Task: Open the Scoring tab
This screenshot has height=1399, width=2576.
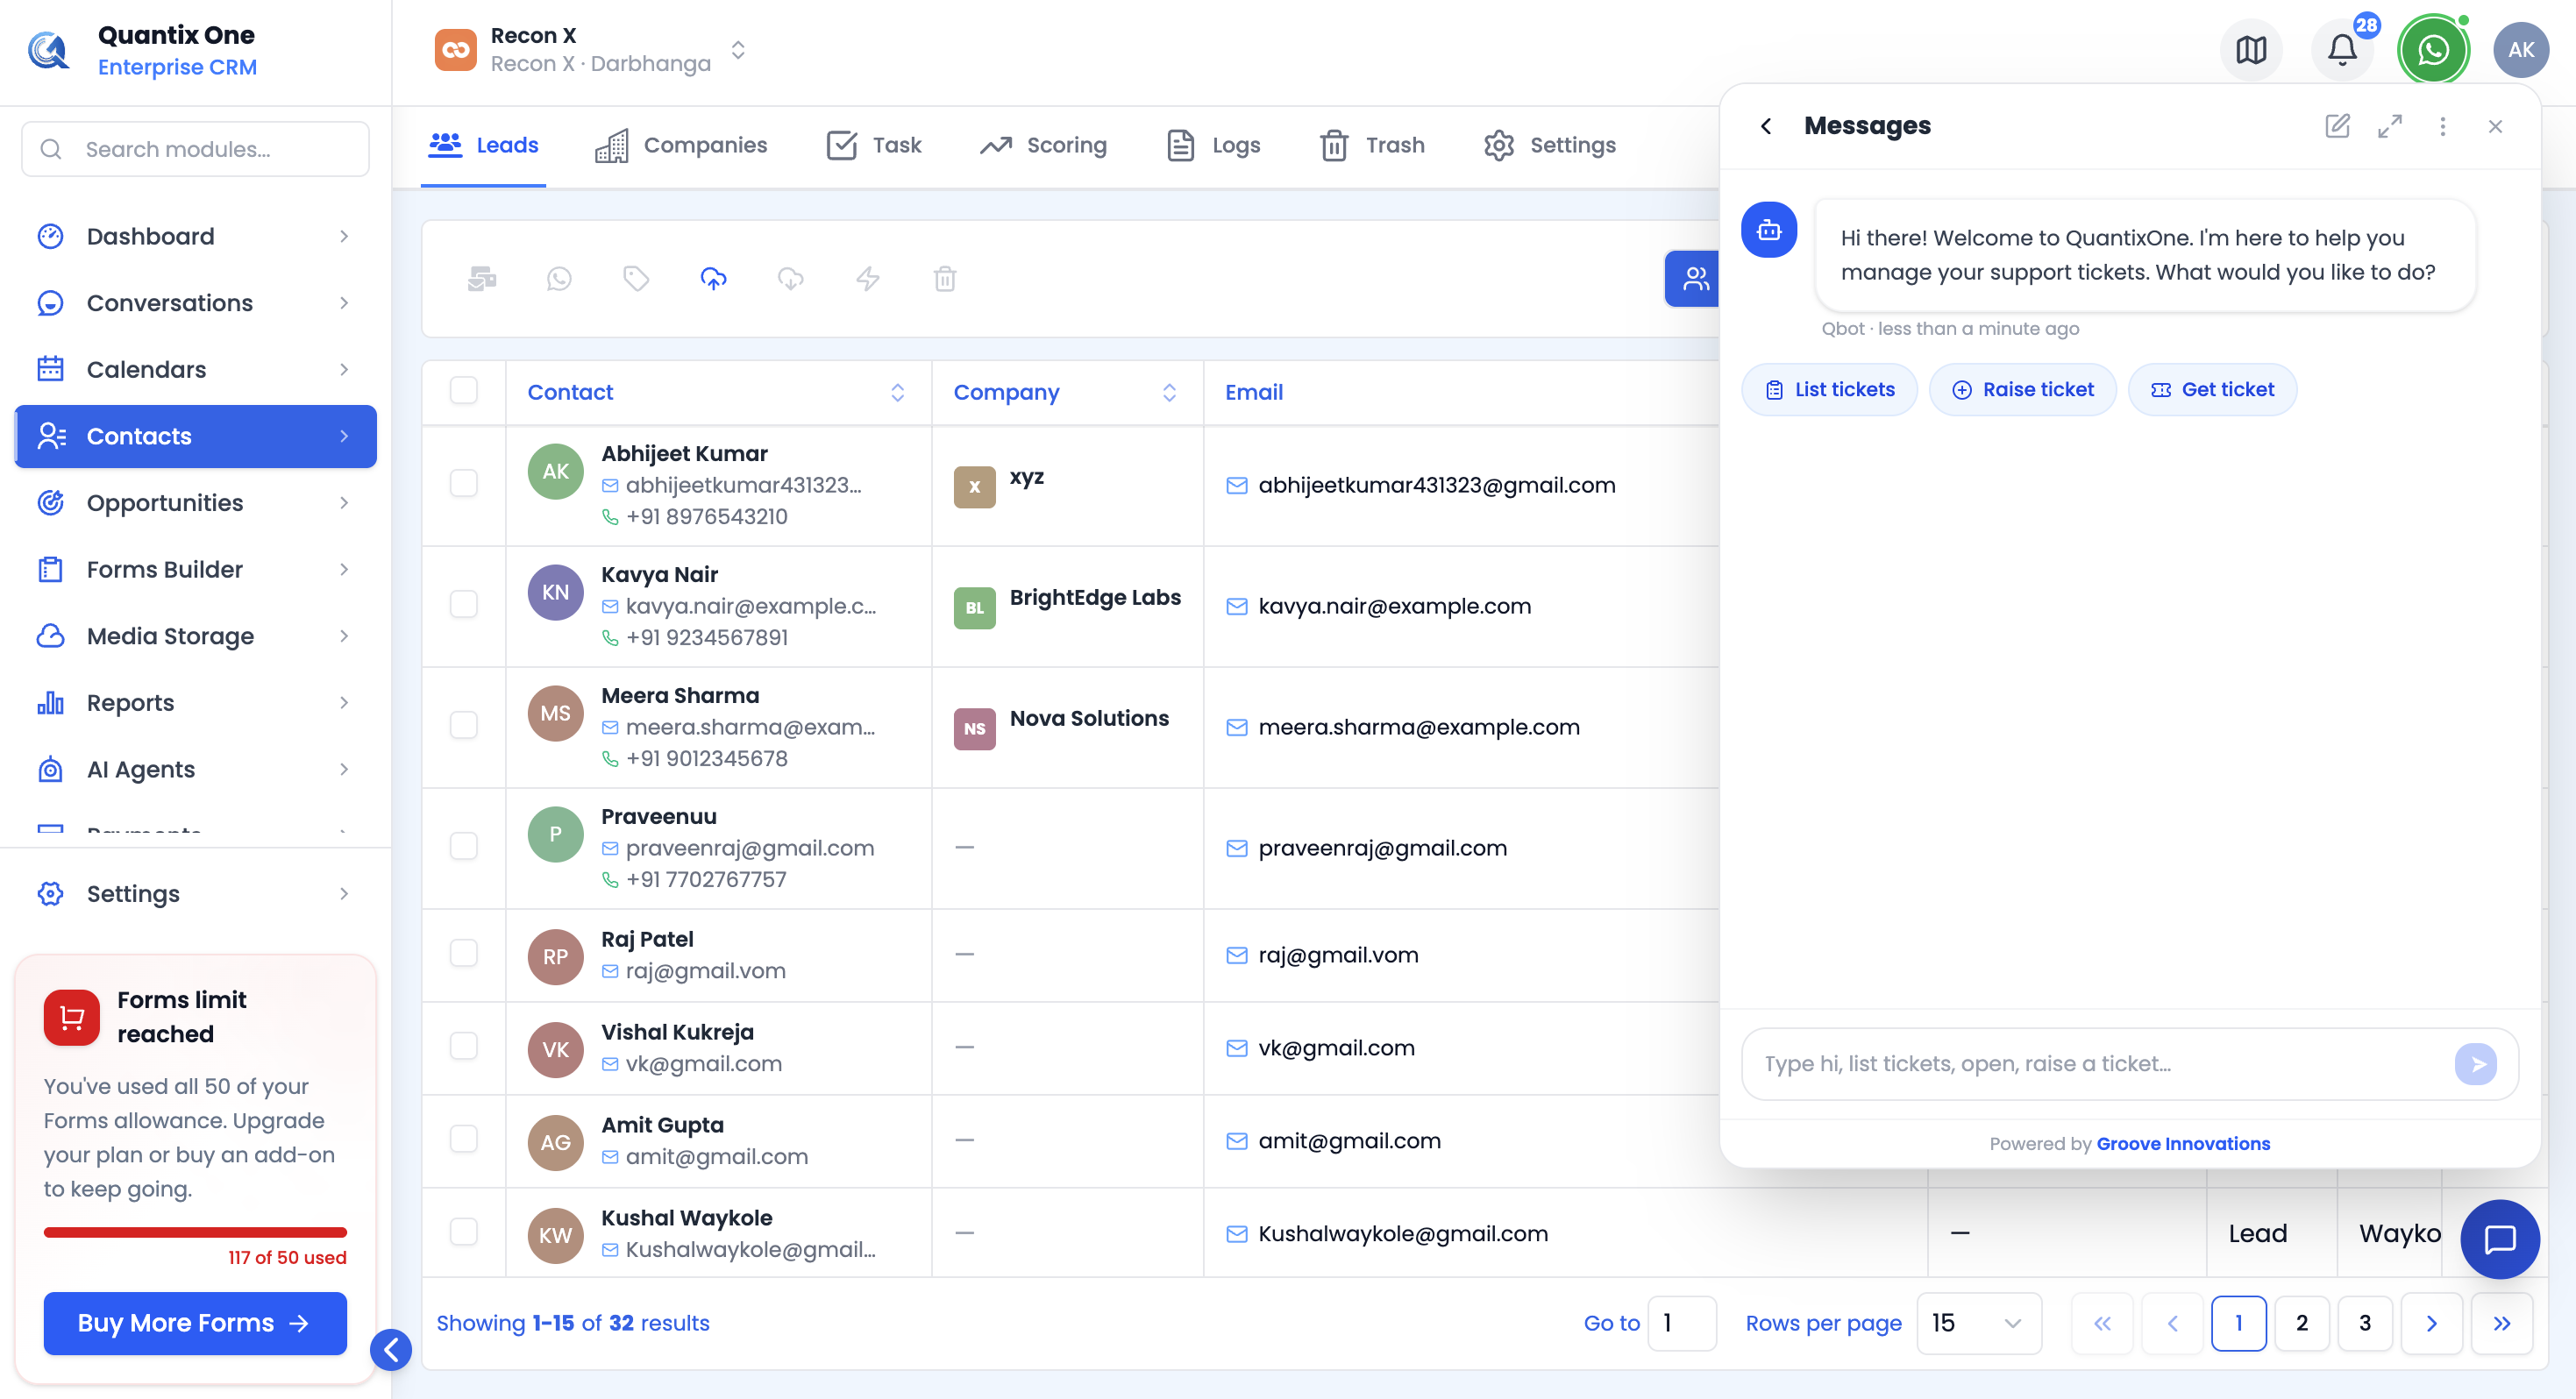Action: click(x=1043, y=145)
